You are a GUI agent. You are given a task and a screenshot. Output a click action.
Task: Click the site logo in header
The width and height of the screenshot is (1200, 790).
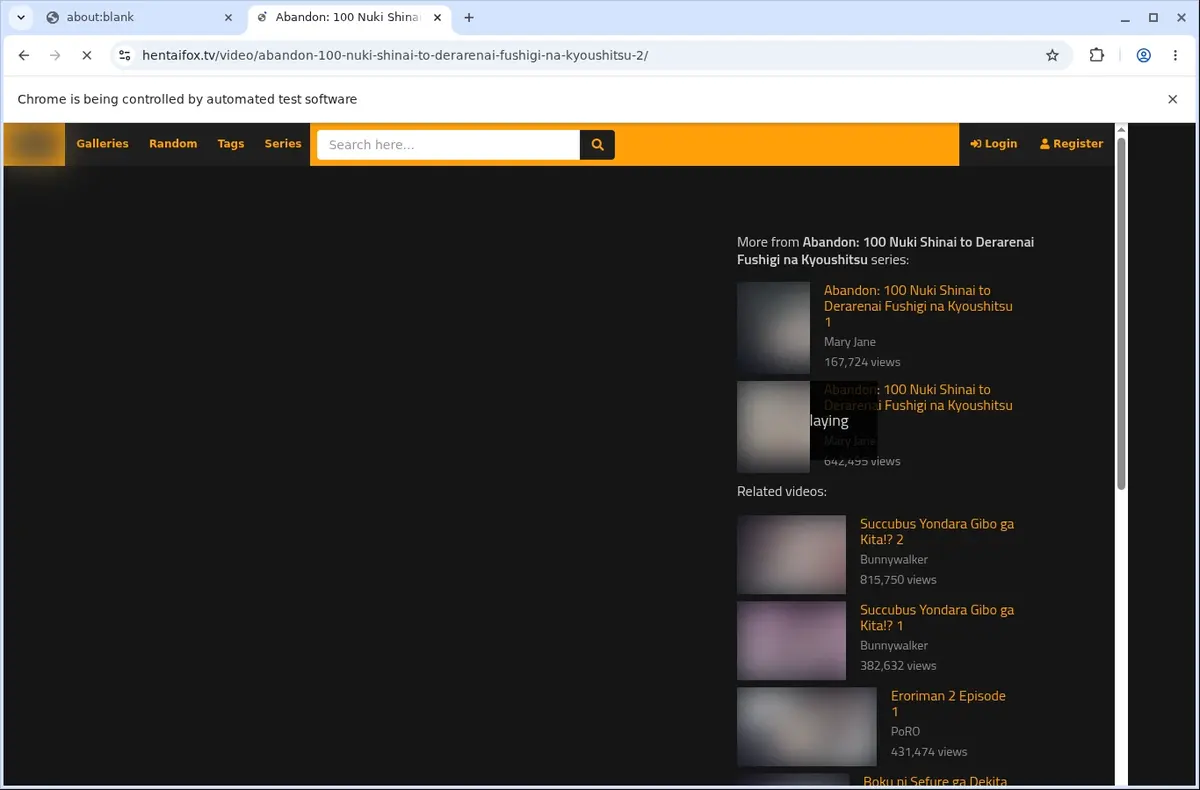pyautogui.click(x=35, y=144)
